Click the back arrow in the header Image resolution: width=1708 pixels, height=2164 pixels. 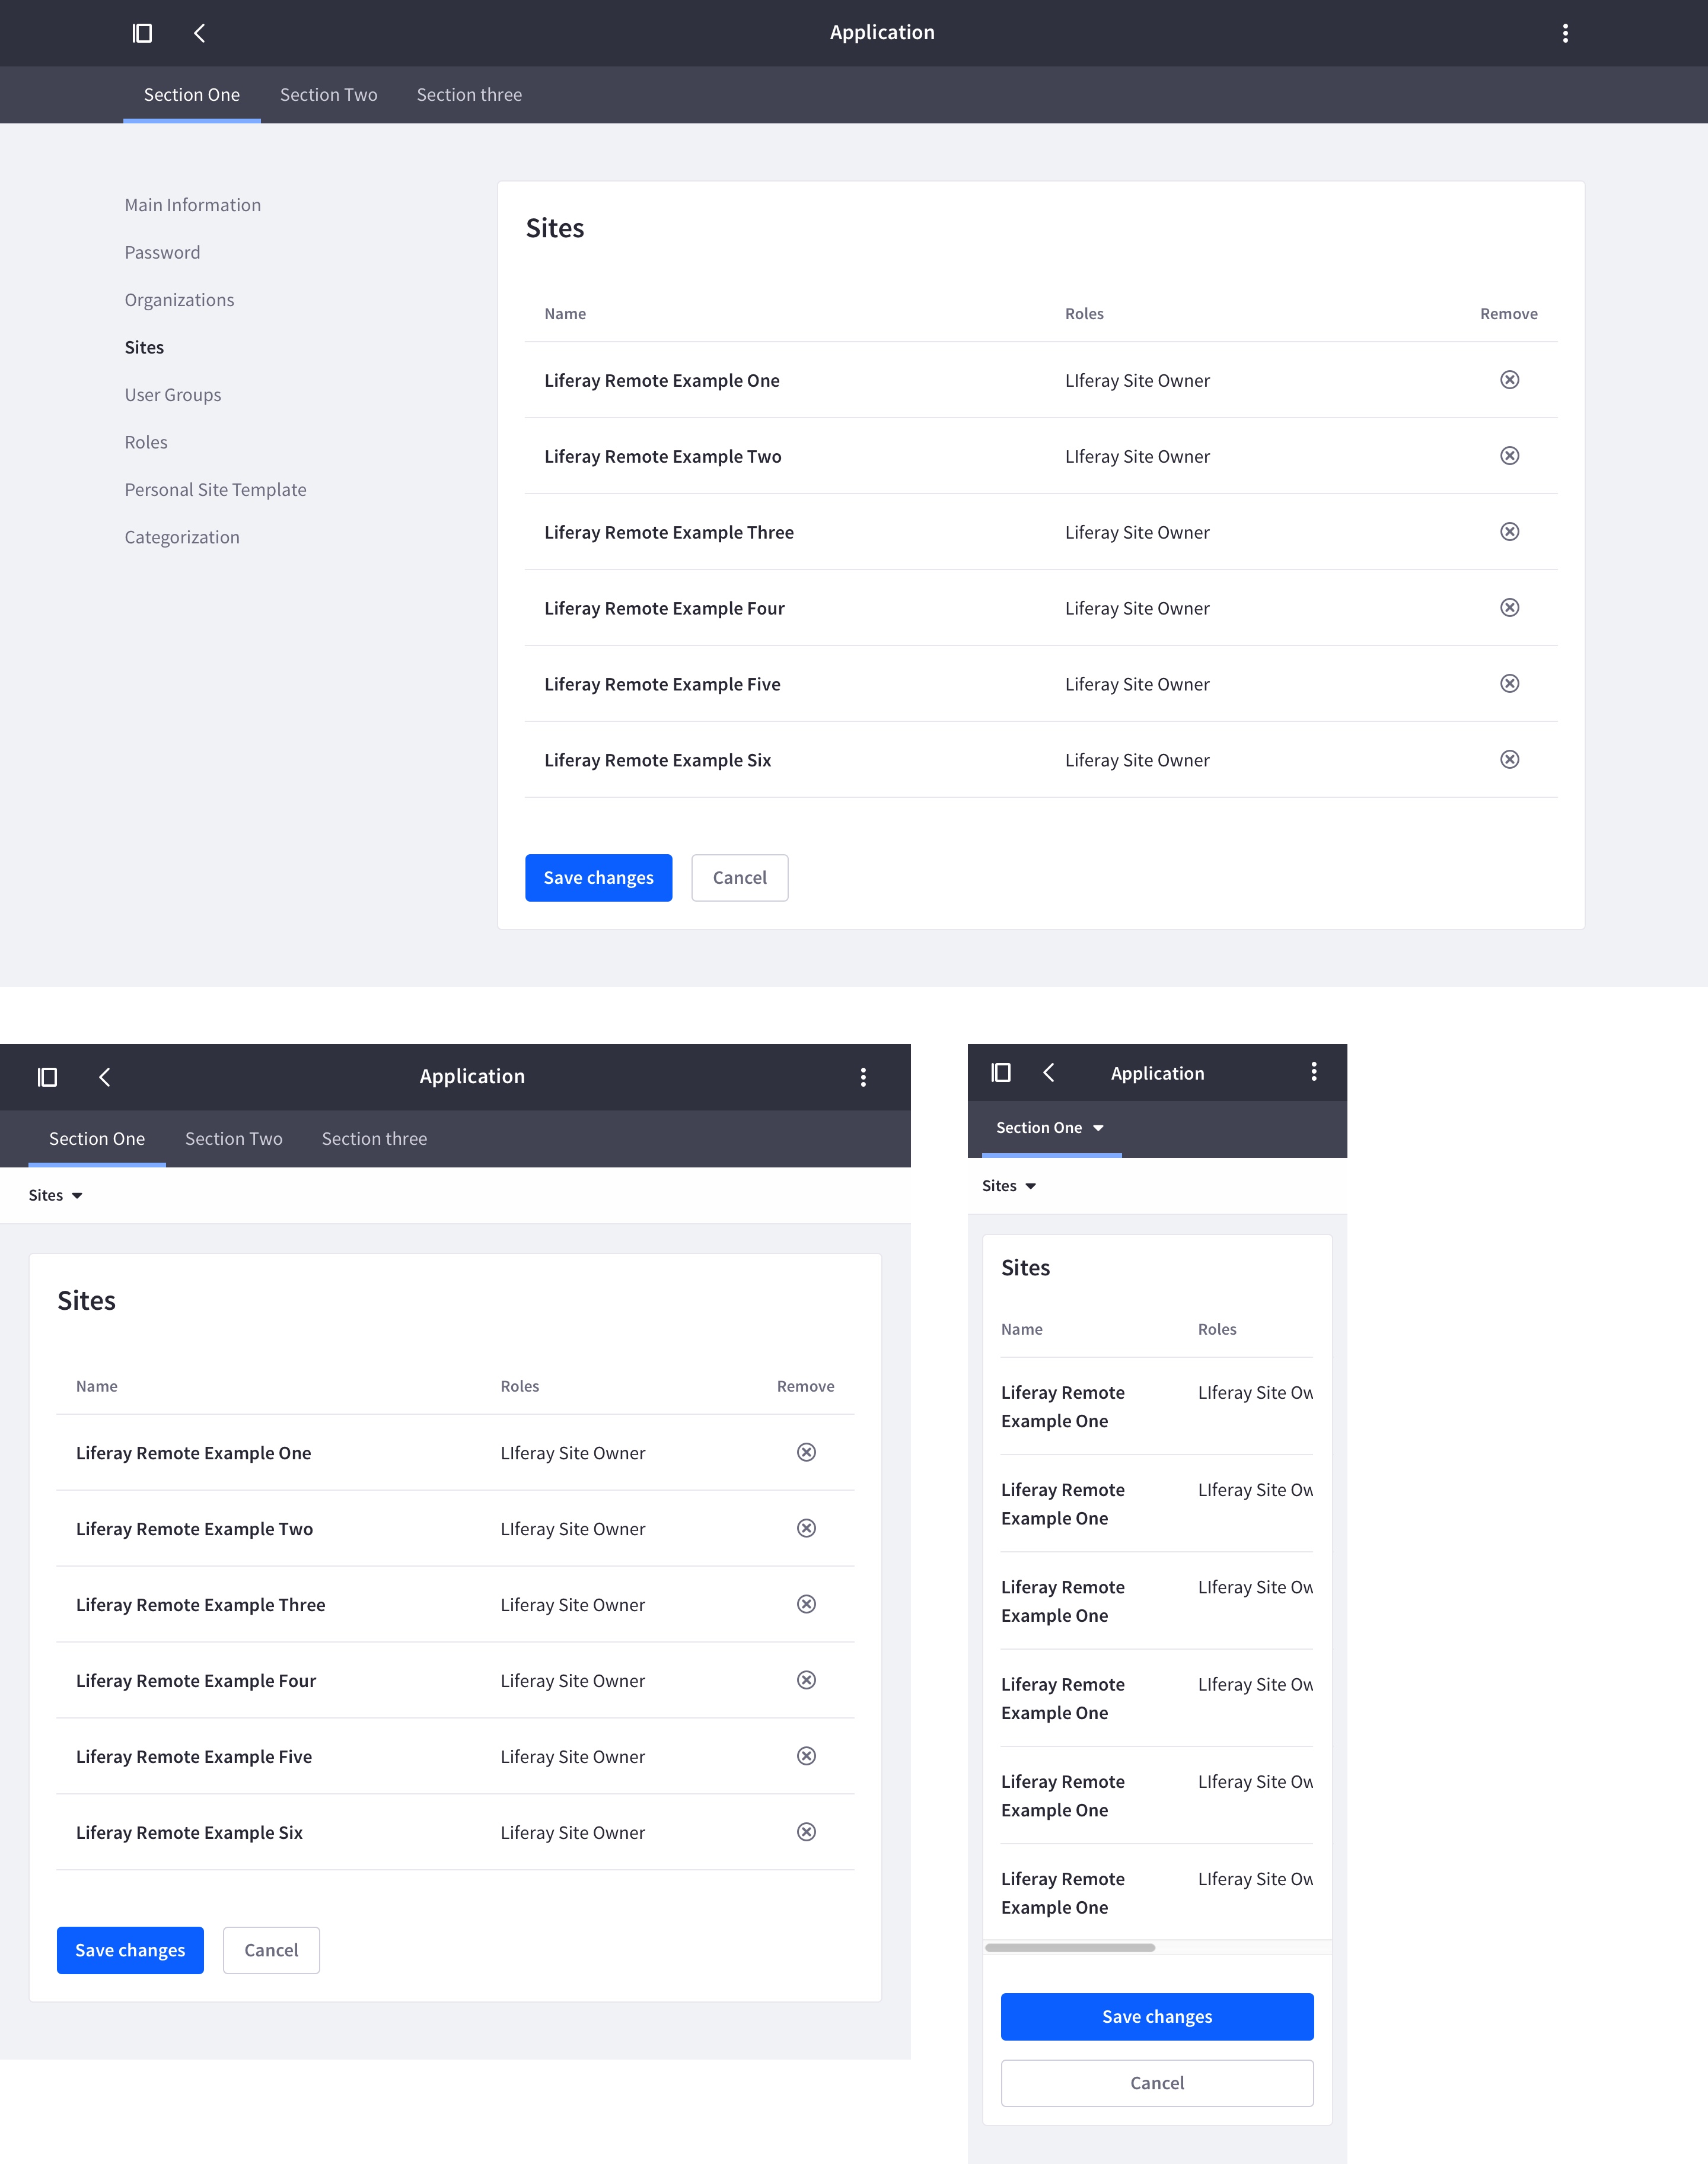199,32
